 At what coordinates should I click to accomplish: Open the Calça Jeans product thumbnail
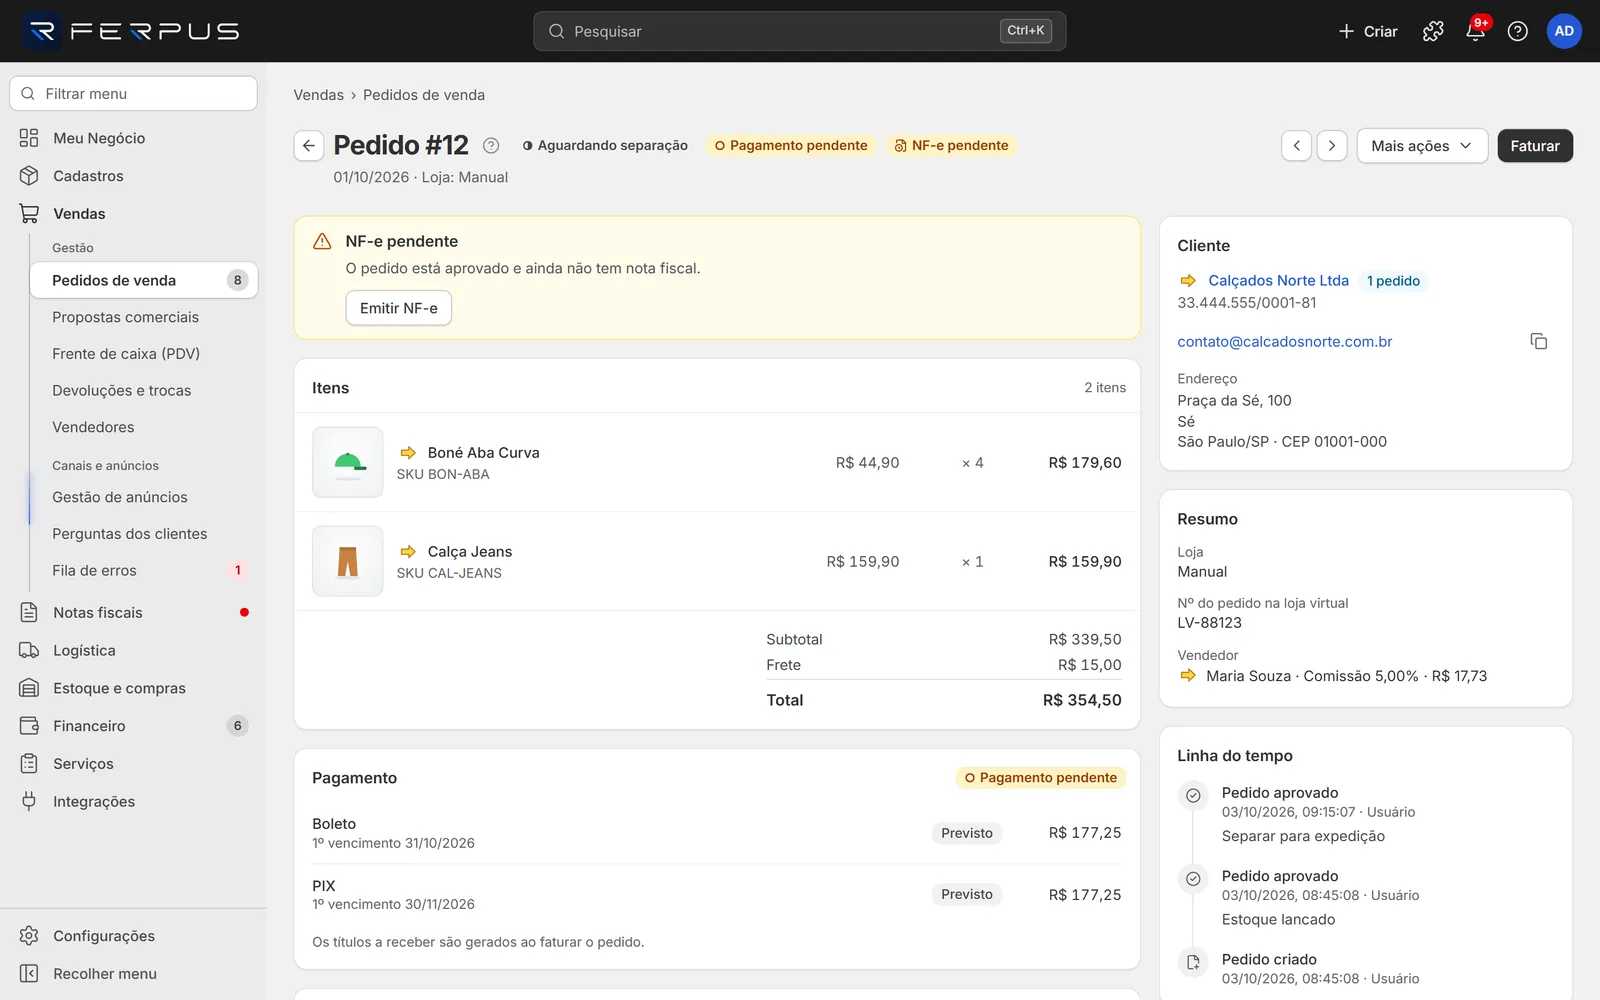point(348,561)
